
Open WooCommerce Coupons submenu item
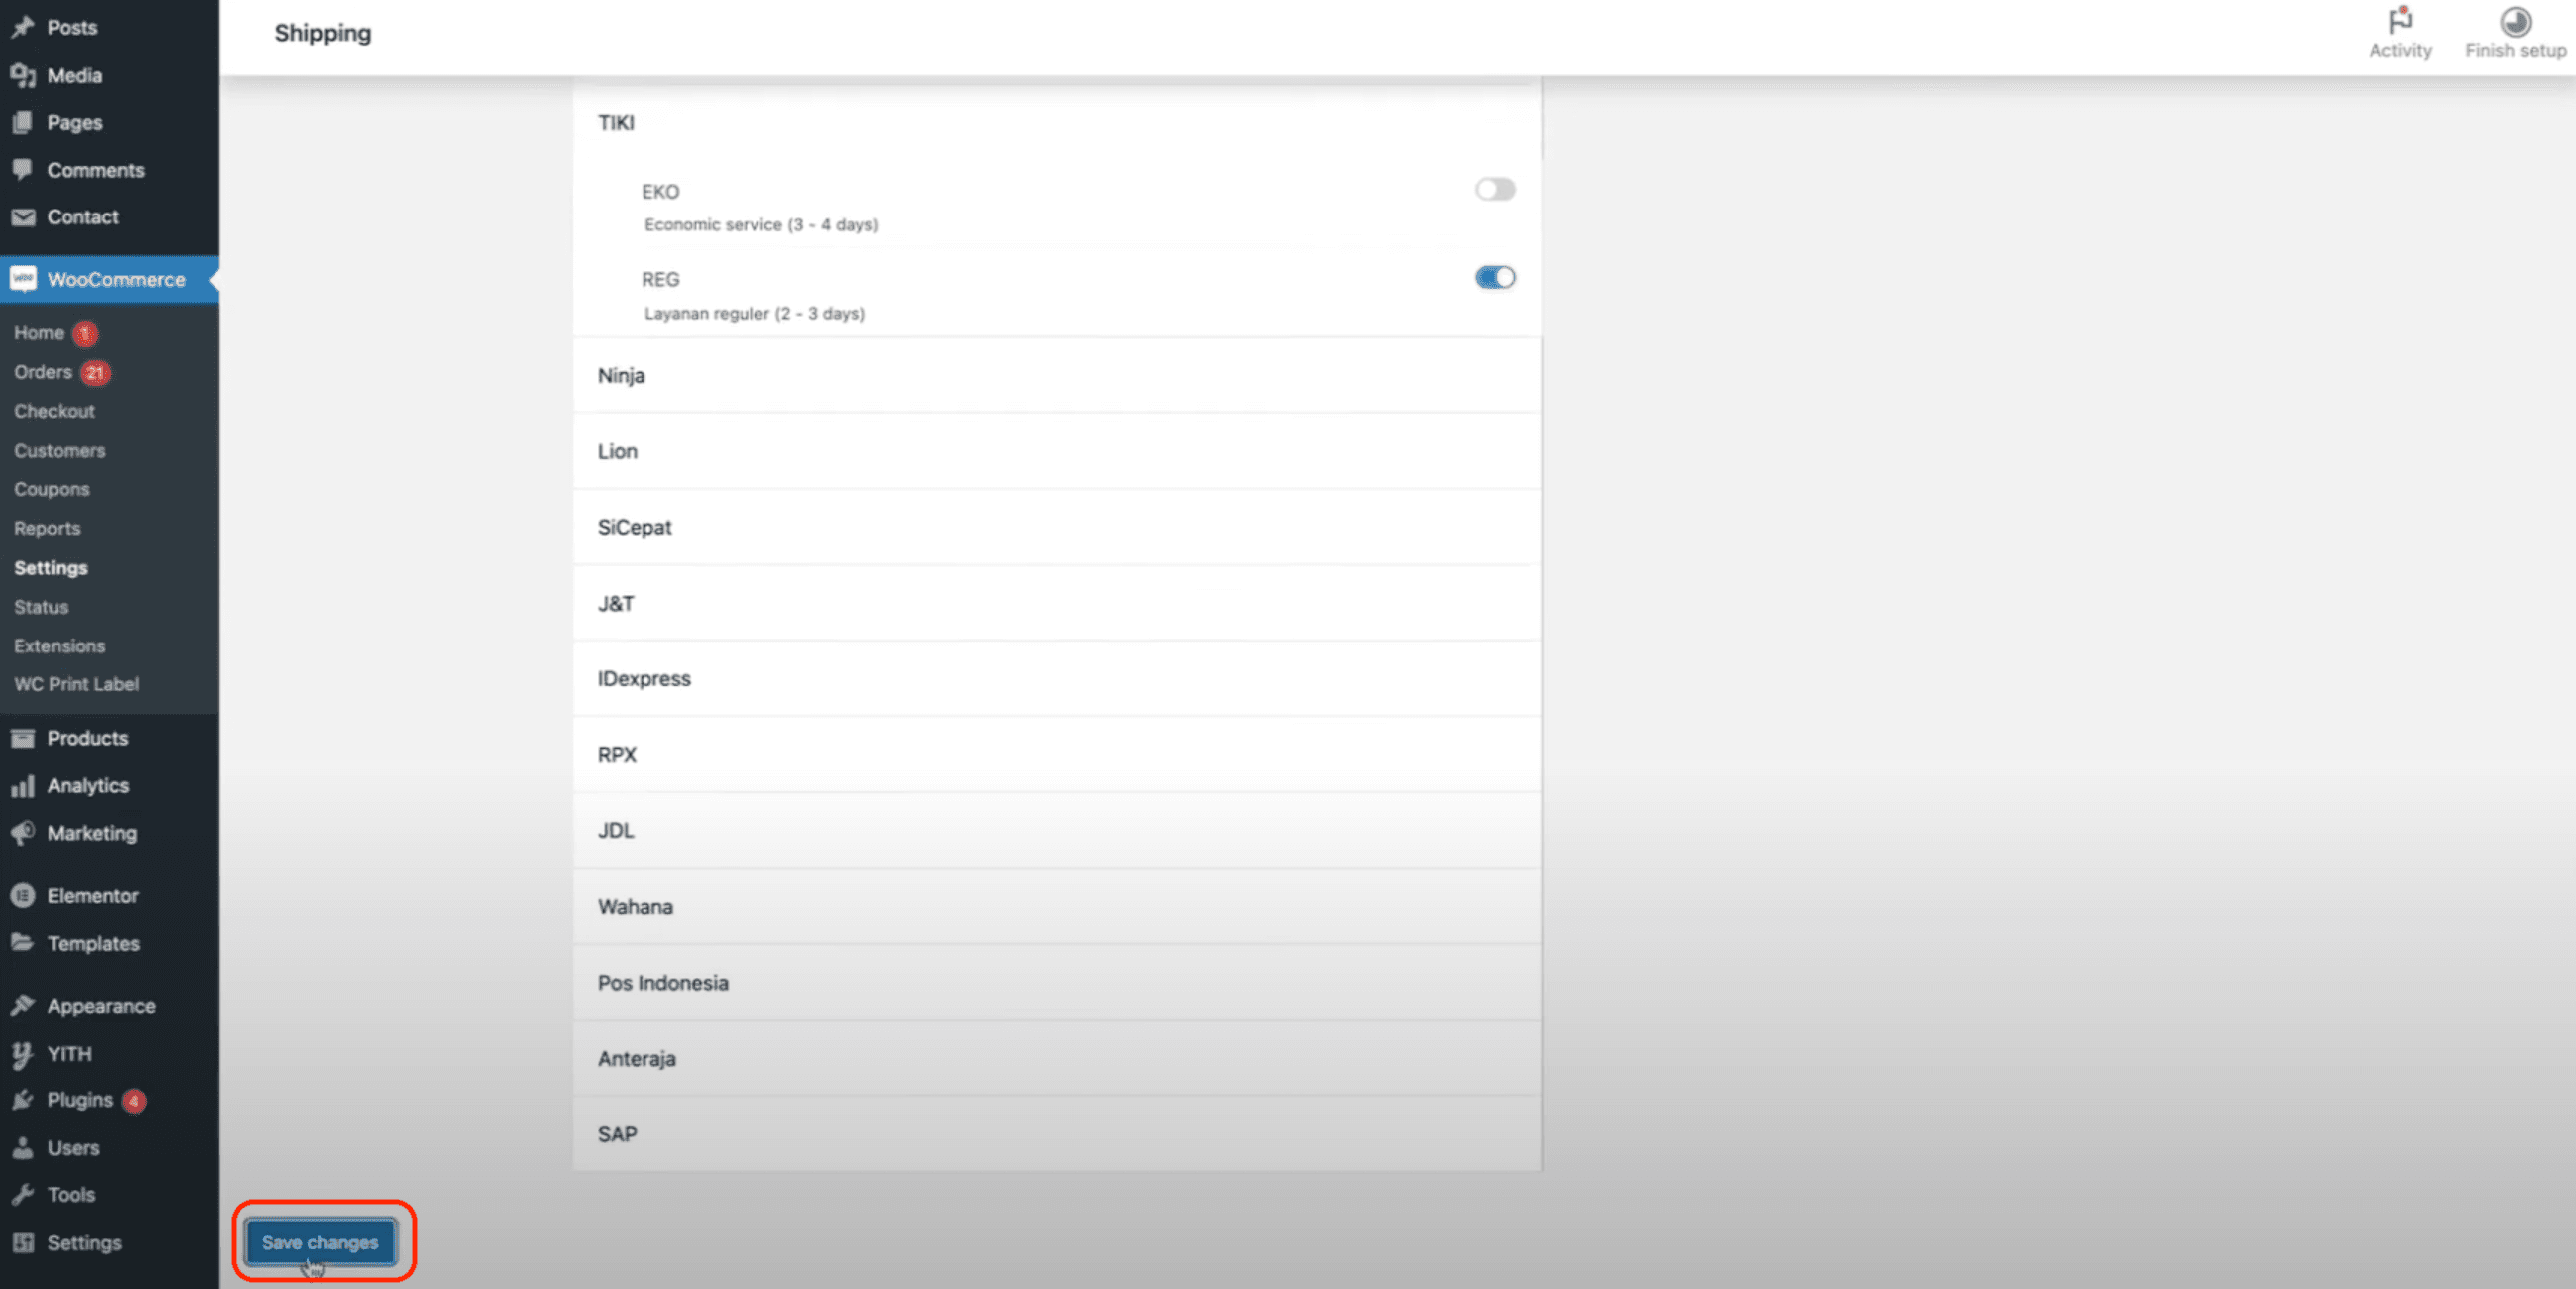click(x=51, y=489)
